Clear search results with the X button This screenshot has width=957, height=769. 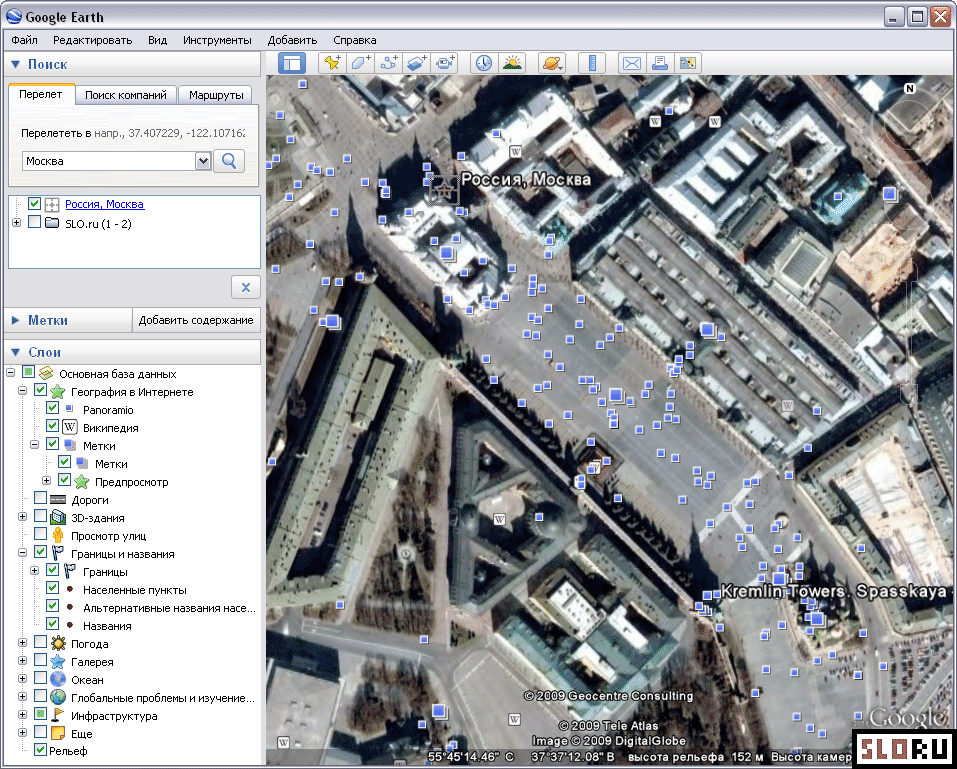[246, 287]
